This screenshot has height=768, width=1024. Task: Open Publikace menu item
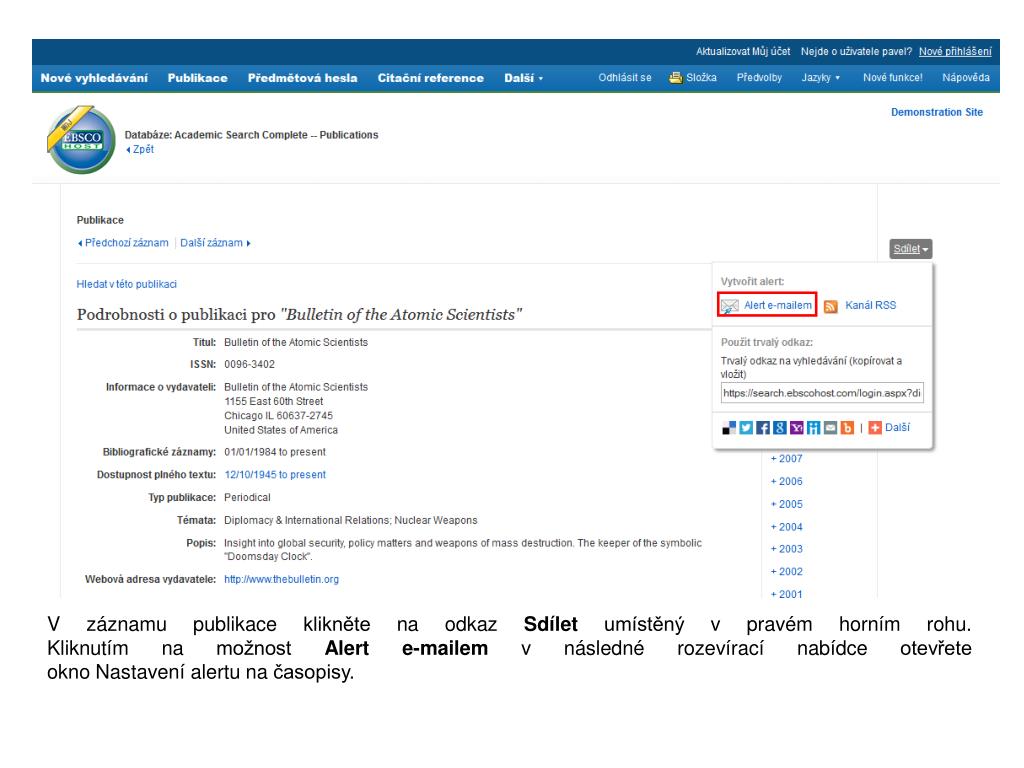click(197, 78)
